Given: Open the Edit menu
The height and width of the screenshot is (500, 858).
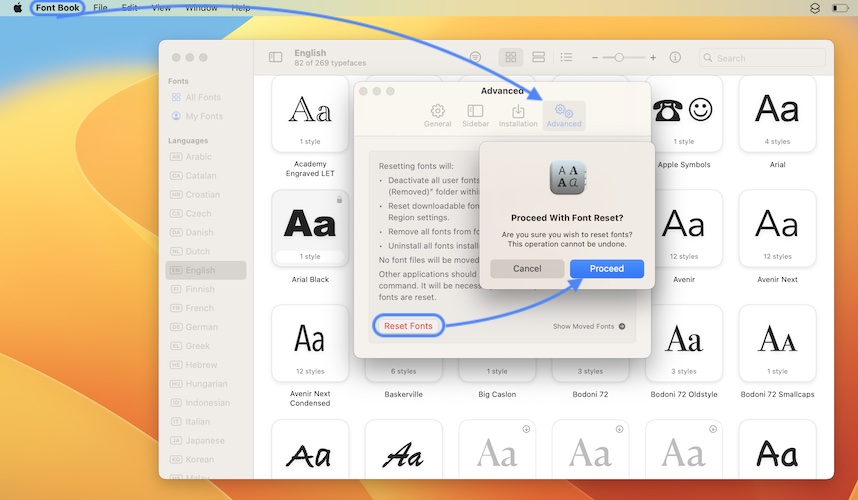Looking at the screenshot, I should pyautogui.click(x=130, y=8).
